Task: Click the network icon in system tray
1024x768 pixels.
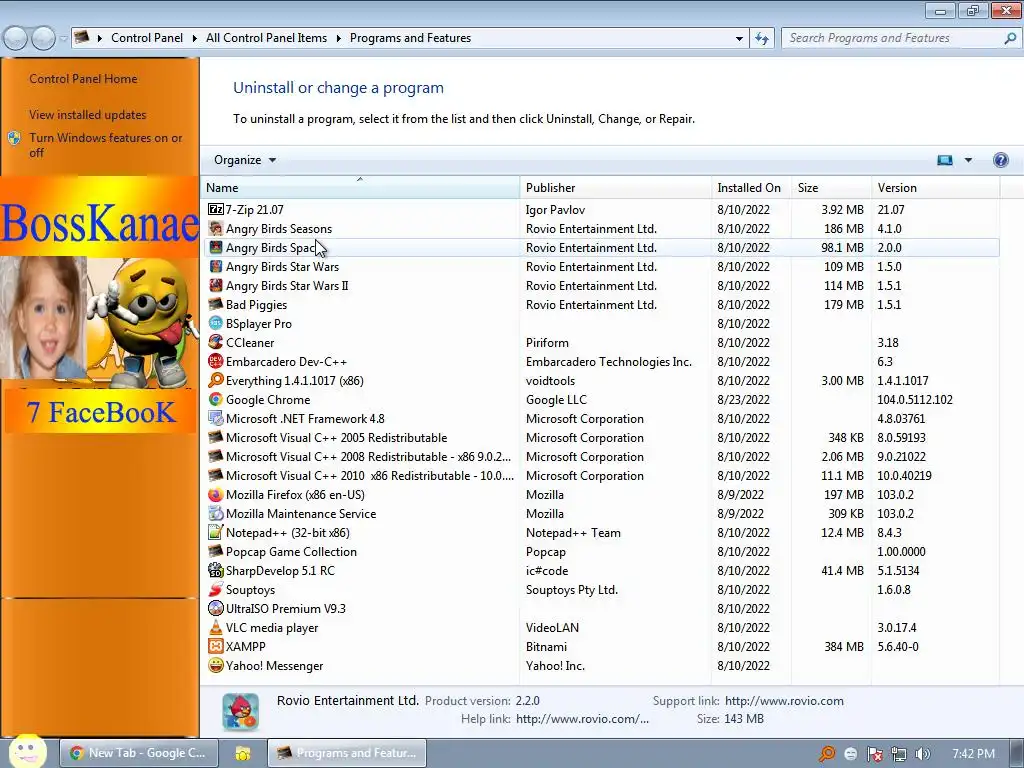Action: 899,754
